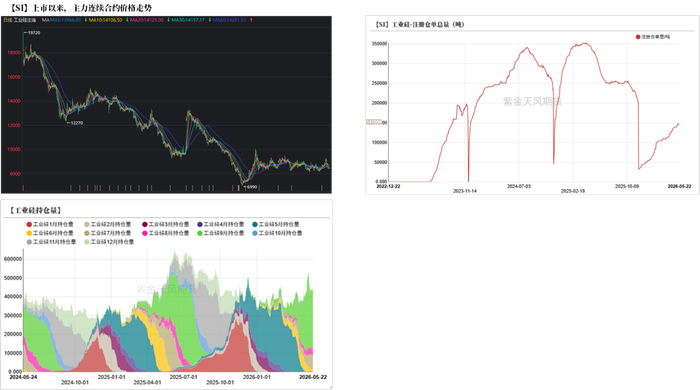
Task: Click the 2026-01-01 date label
Action: (257, 377)
